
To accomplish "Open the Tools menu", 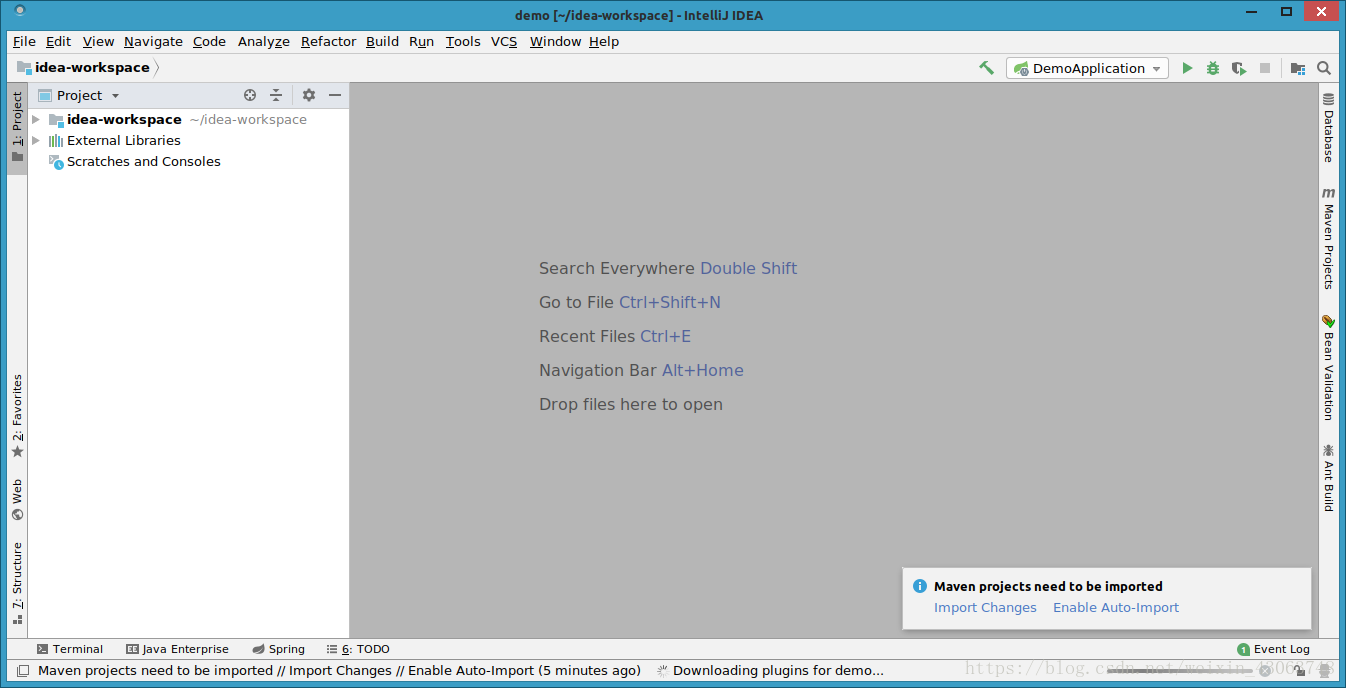I will click(x=463, y=41).
